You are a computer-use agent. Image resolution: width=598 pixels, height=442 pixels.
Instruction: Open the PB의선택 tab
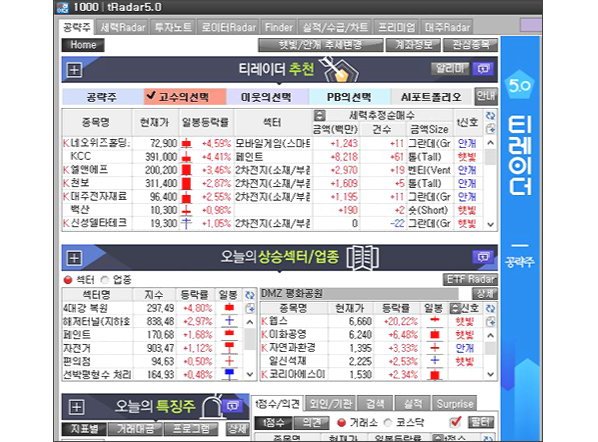click(x=349, y=97)
